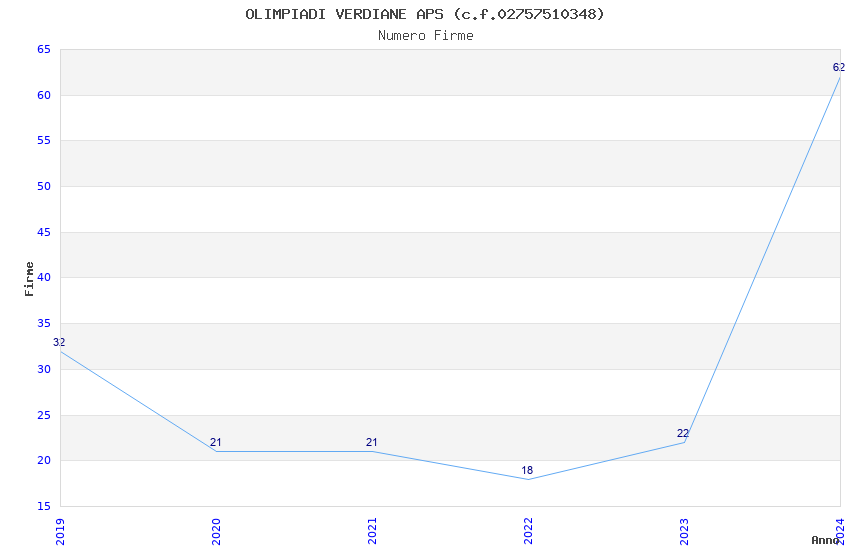This screenshot has width=850, height=550.
Task: Click the 2019 x-axis year label
Action: pos(60,532)
